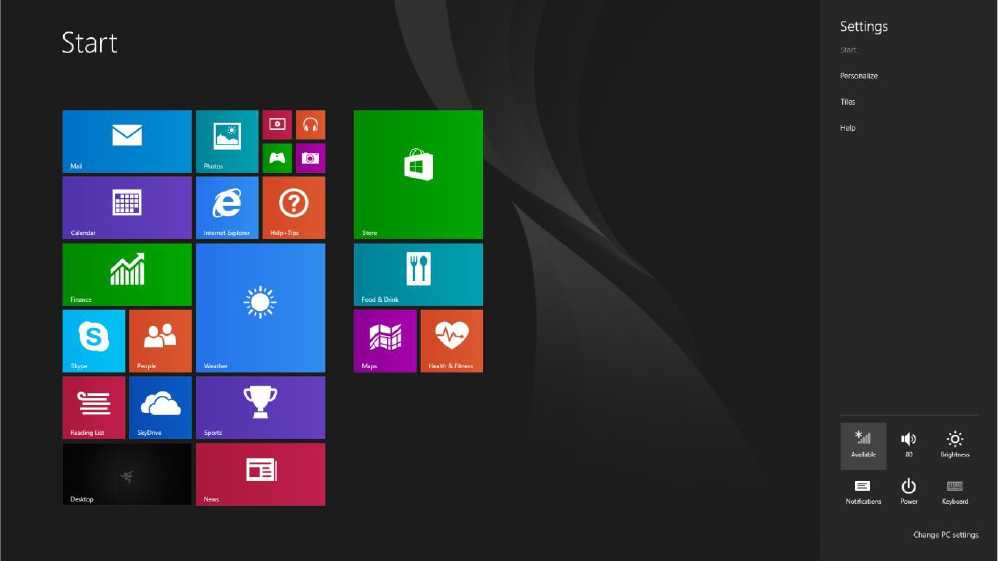This screenshot has width=998, height=561.
Task: Open the Weather tile
Action: [260, 308]
